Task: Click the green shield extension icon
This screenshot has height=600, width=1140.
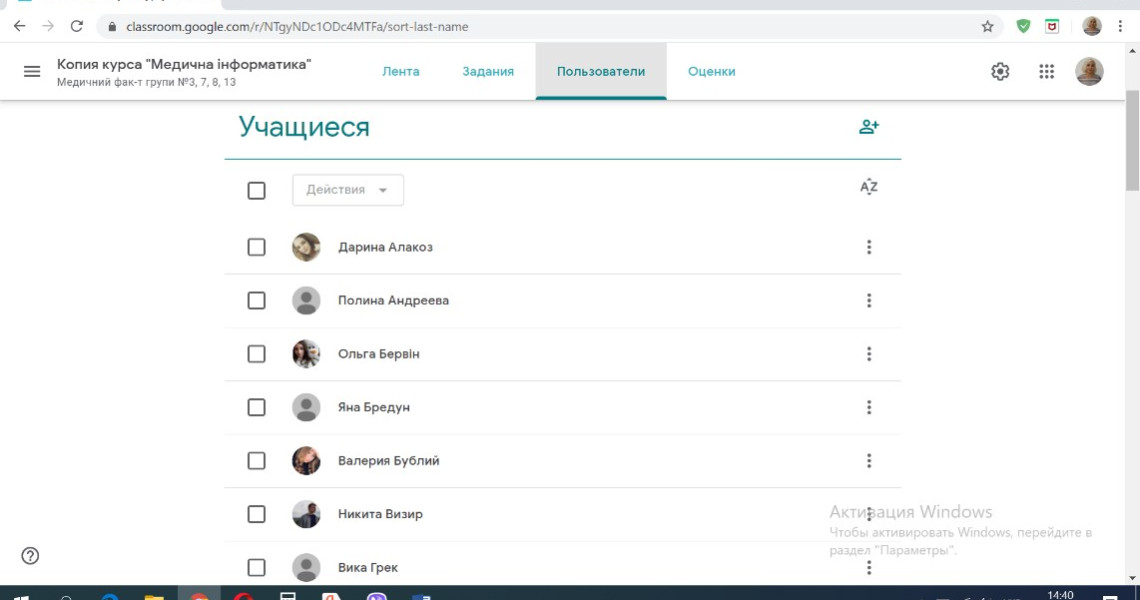Action: click(1023, 26)
